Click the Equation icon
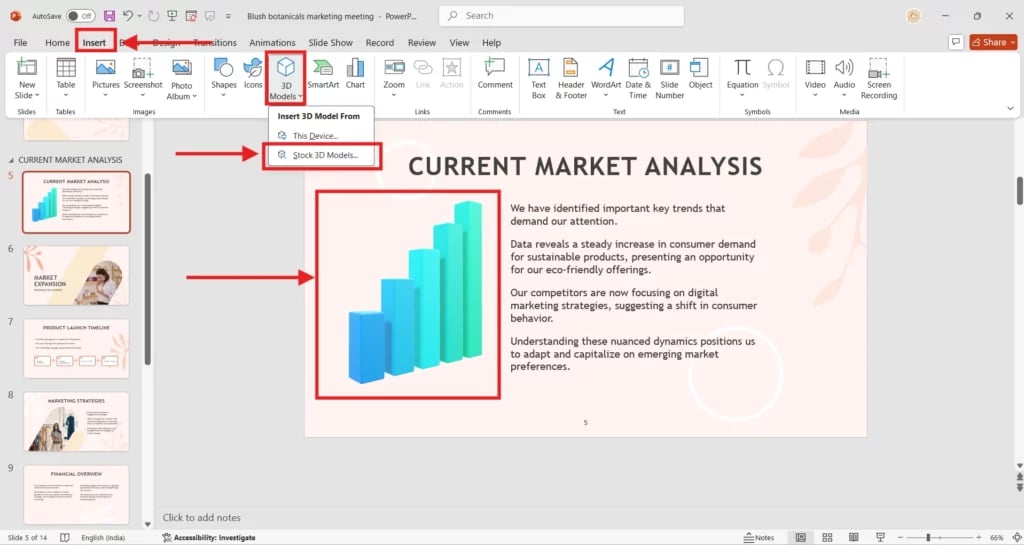 pos(742,73)
